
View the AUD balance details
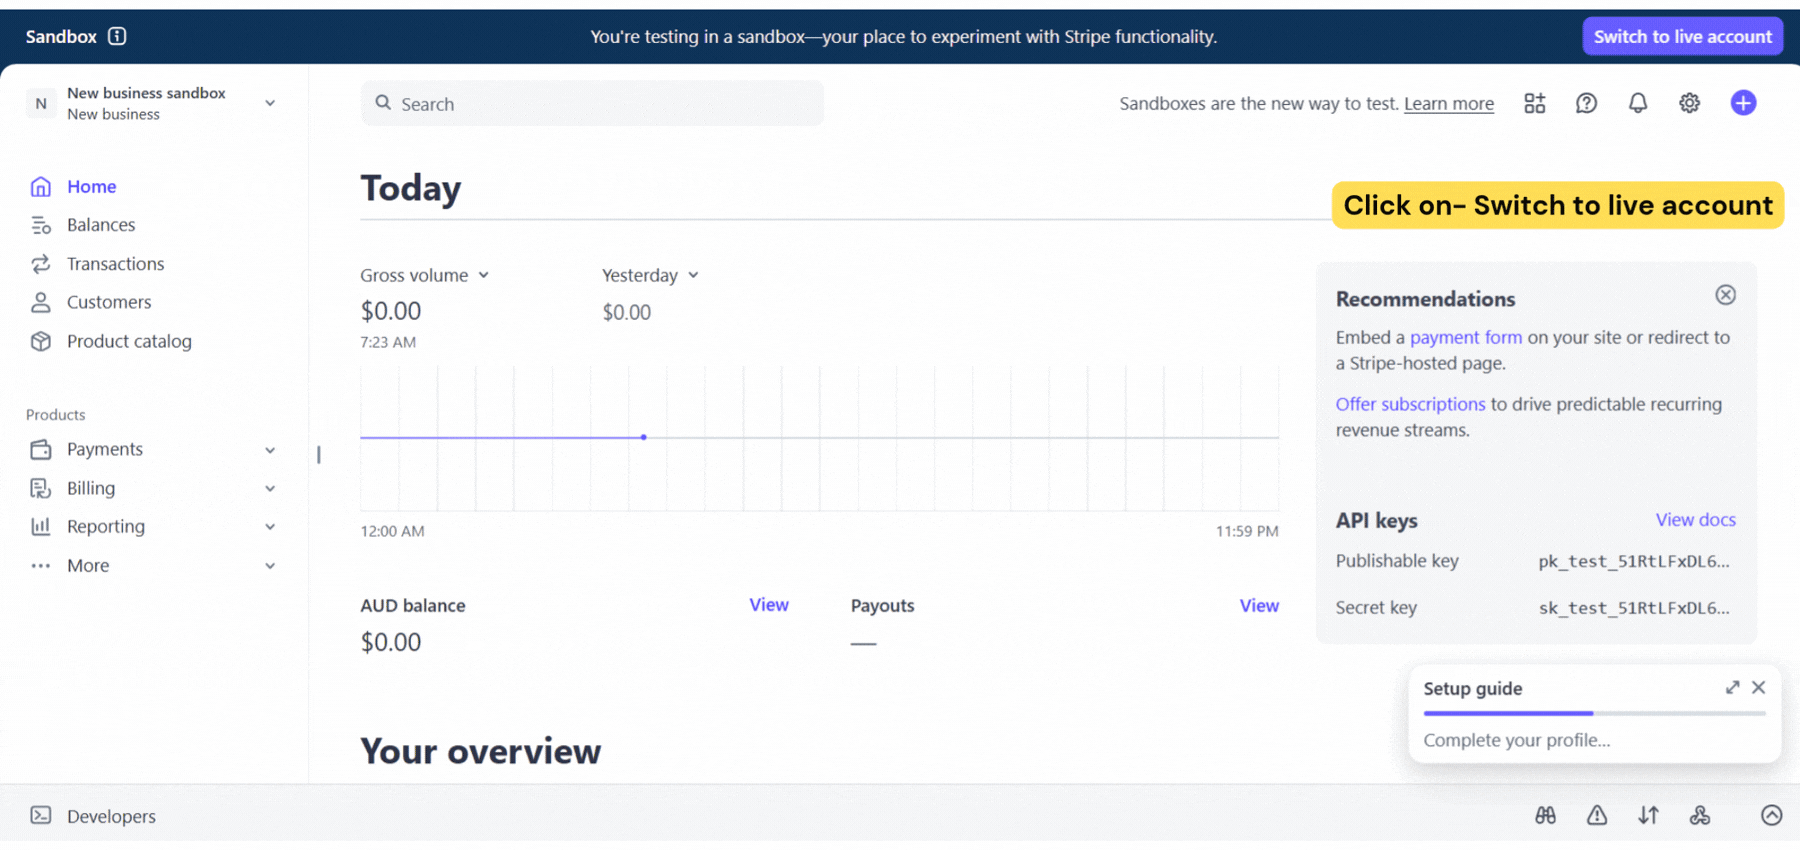[x=769, y=605]
